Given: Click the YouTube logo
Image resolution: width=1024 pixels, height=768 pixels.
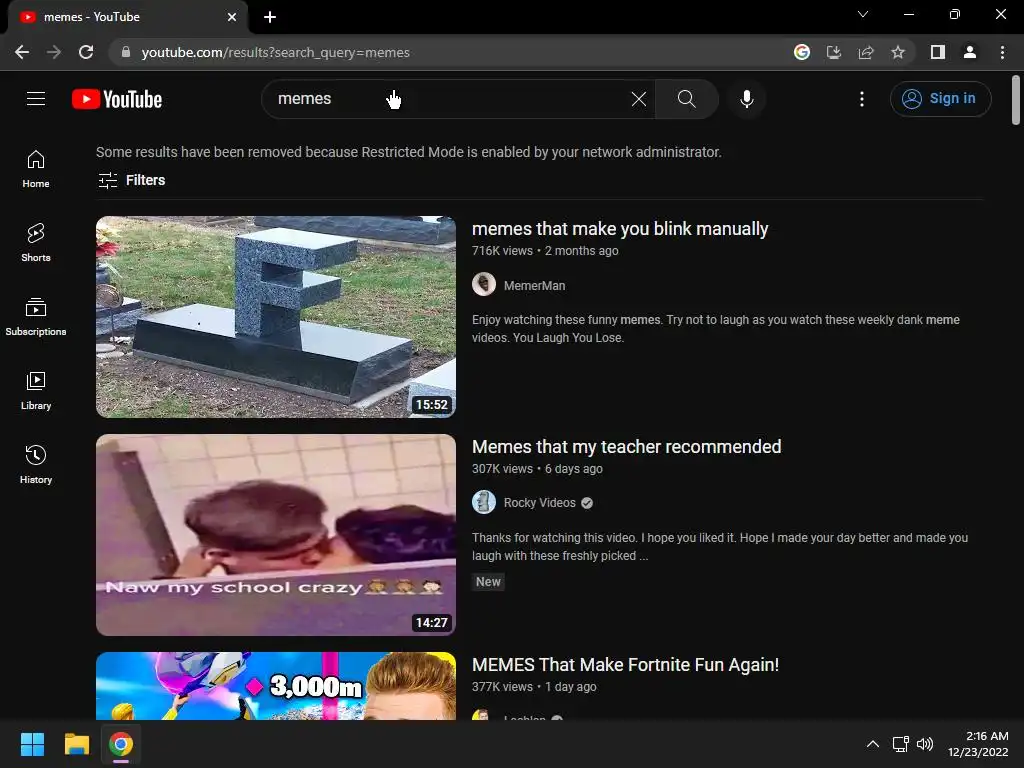Looking at the screenshot, I should coord(117,99).
